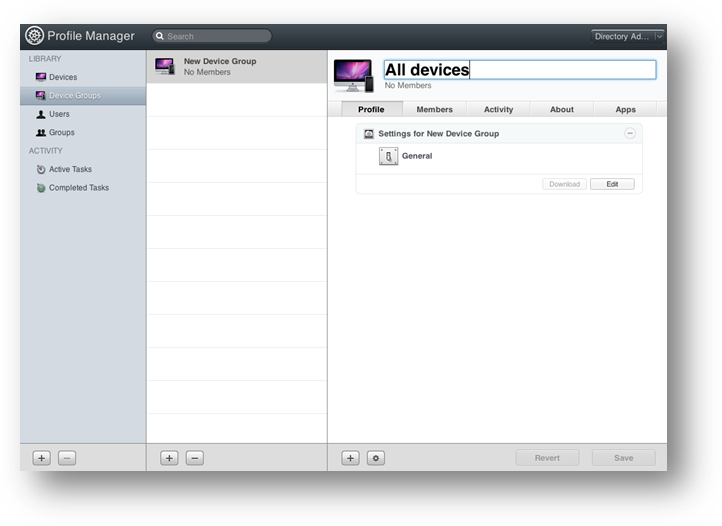Click the Completed Tasks green icon
This screenshot has width=722, height=526.
click(x=41, y=187)
